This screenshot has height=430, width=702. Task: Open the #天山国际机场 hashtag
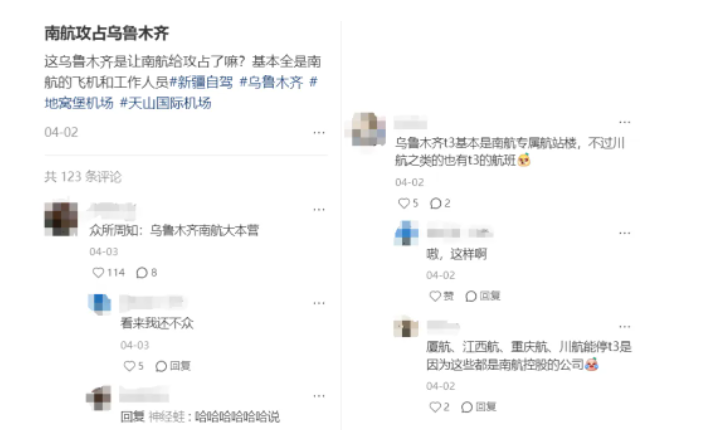(x=165, y=103)
